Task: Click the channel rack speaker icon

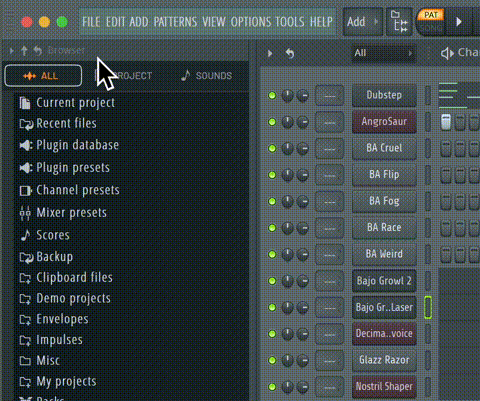Action: pyautogui.click(x=447, y=53)
